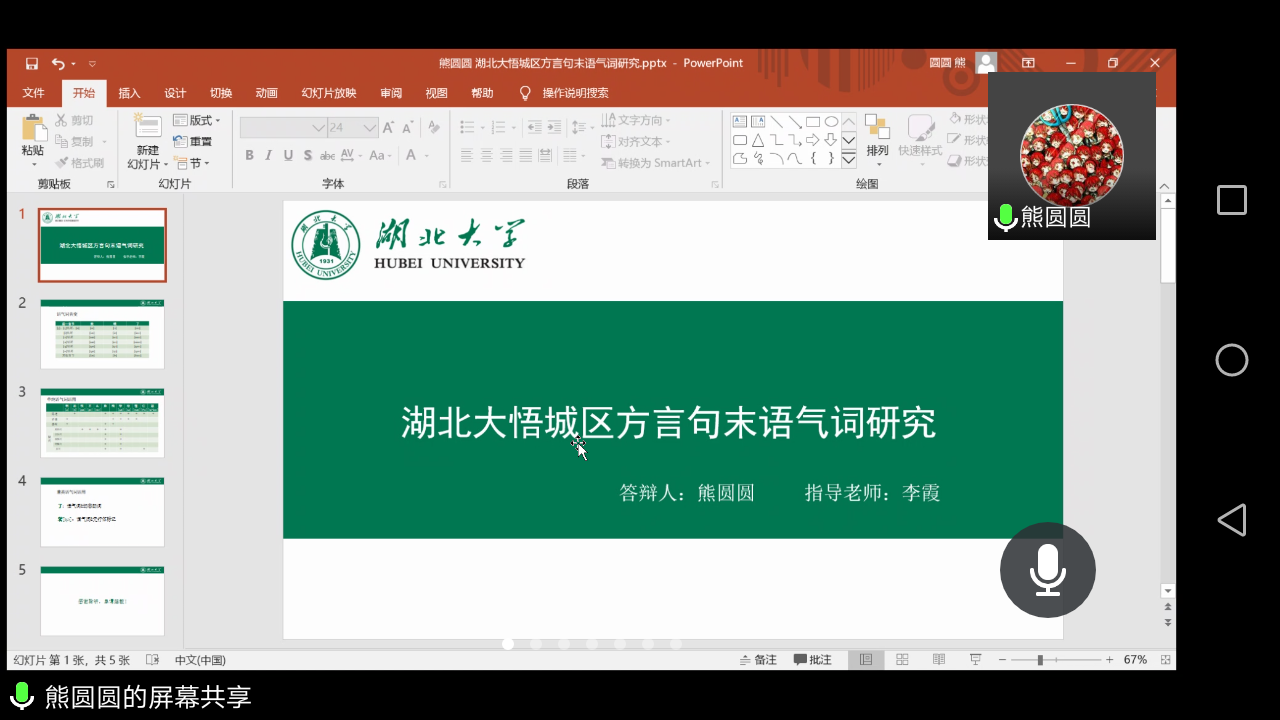Click the Undo arrow icon

[58, 63]
